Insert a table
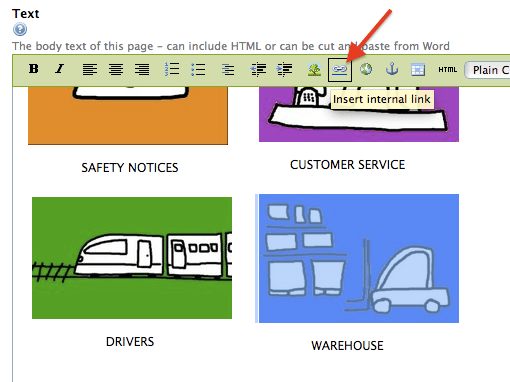This screenshot has width=510, height=382. (x=418, y=69)
